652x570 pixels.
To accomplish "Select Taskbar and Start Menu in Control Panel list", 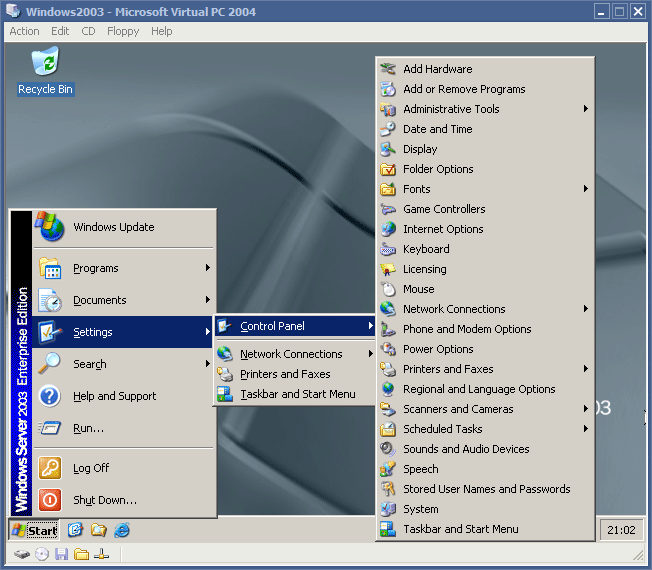I will (x=485, y=529).
